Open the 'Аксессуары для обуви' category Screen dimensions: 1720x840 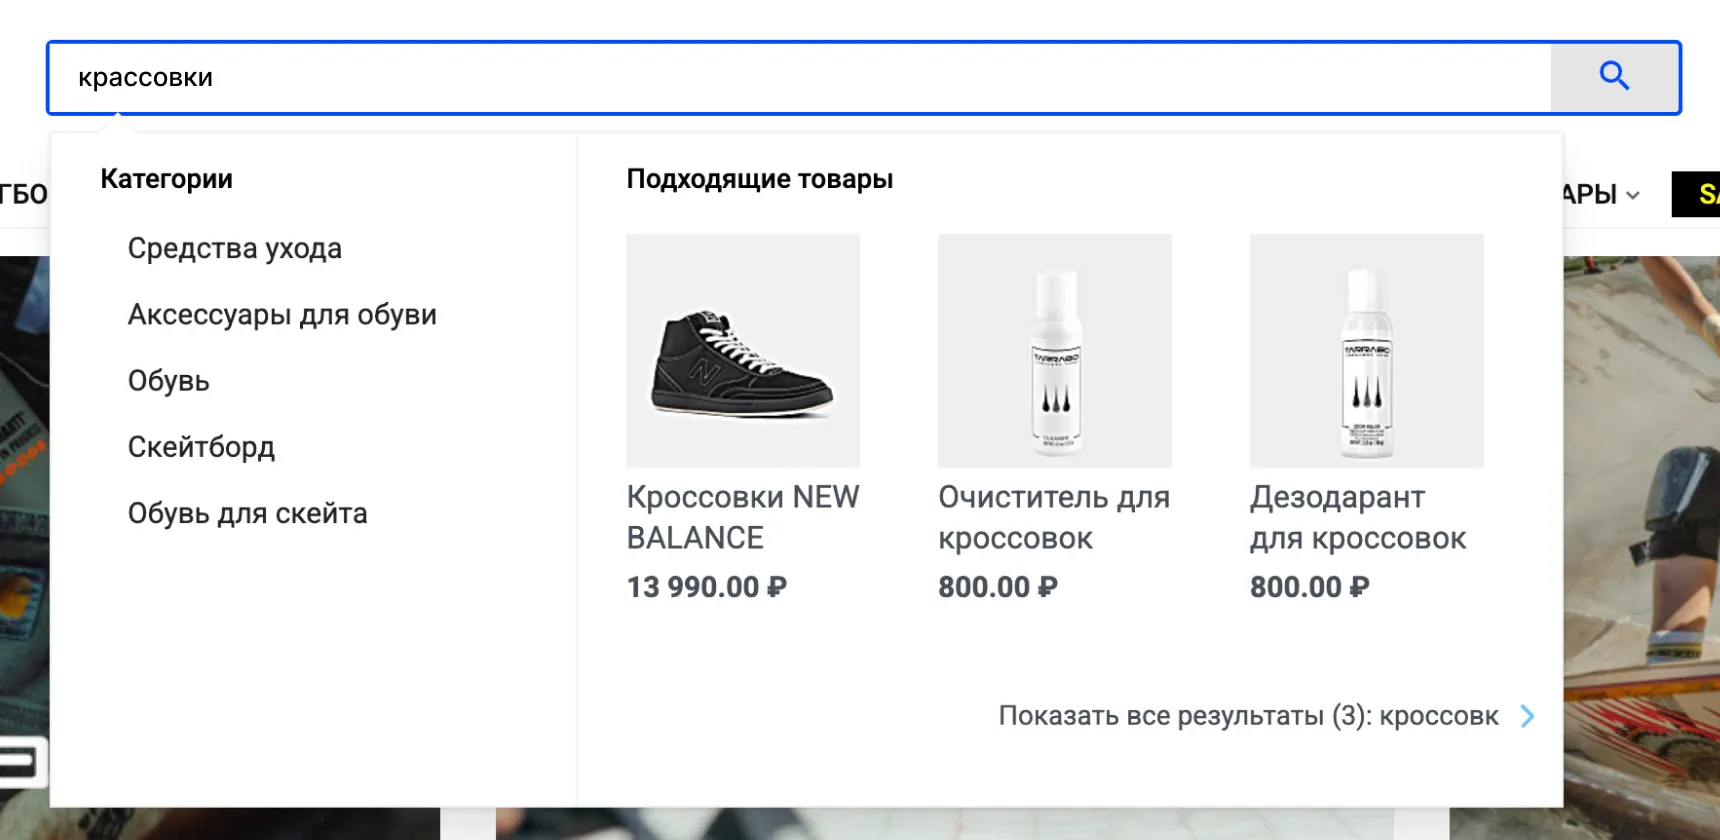[282, 315]
